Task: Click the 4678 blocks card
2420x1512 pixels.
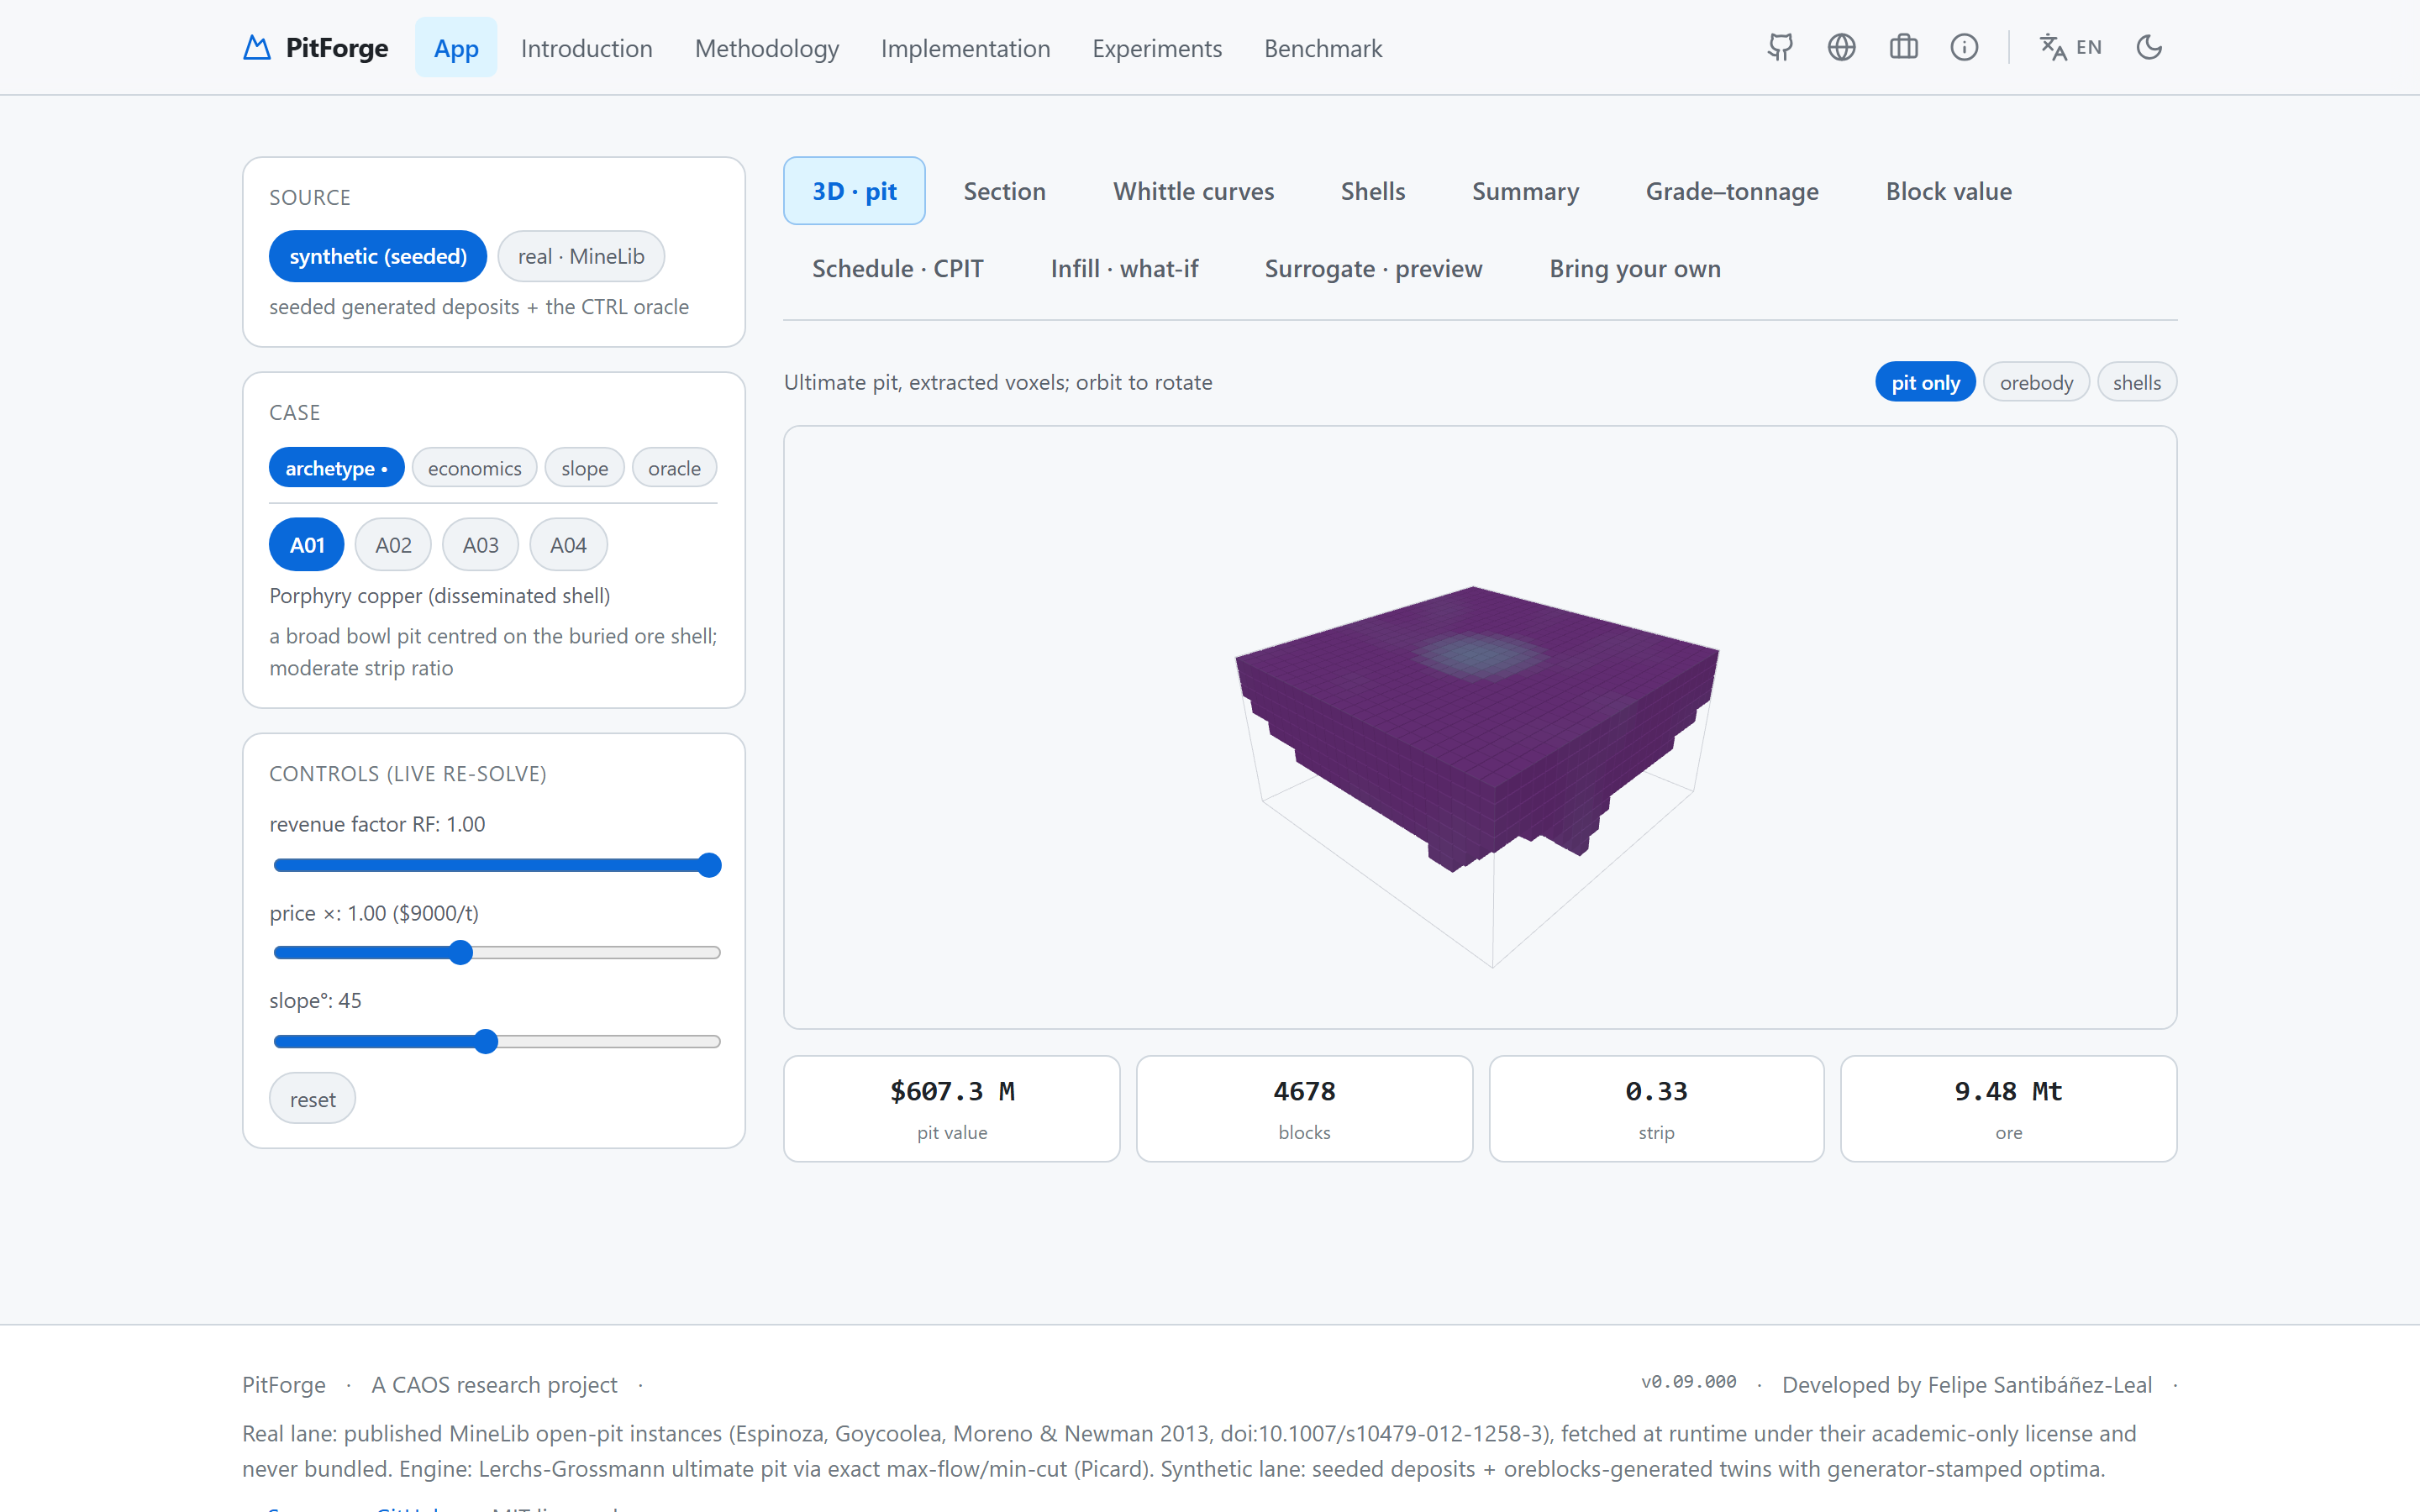Action: [1304, 1108]
